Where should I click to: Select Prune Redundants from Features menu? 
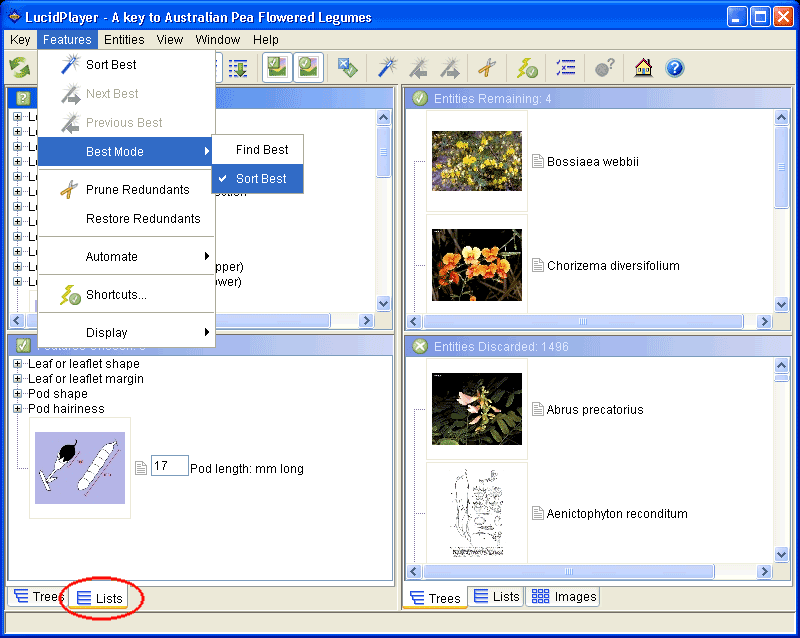(137, 190)
